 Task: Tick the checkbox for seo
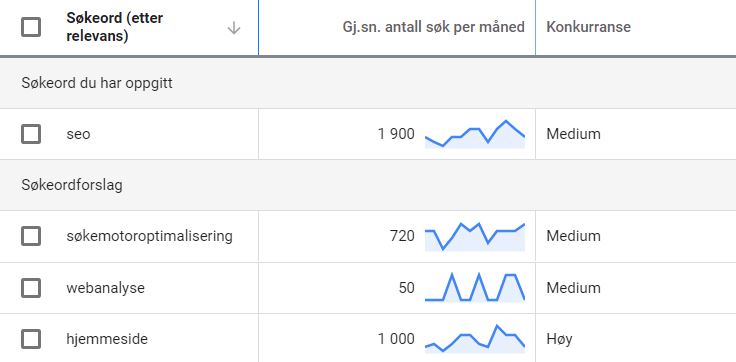31,134
